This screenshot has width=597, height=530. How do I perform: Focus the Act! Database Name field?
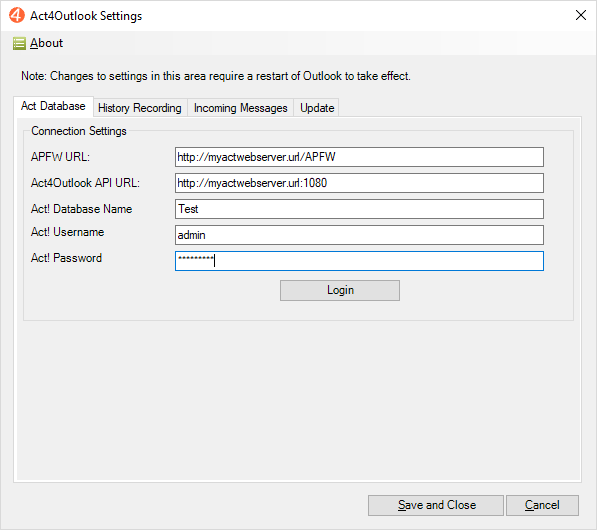pyautogui.click(x=359, y=209)
